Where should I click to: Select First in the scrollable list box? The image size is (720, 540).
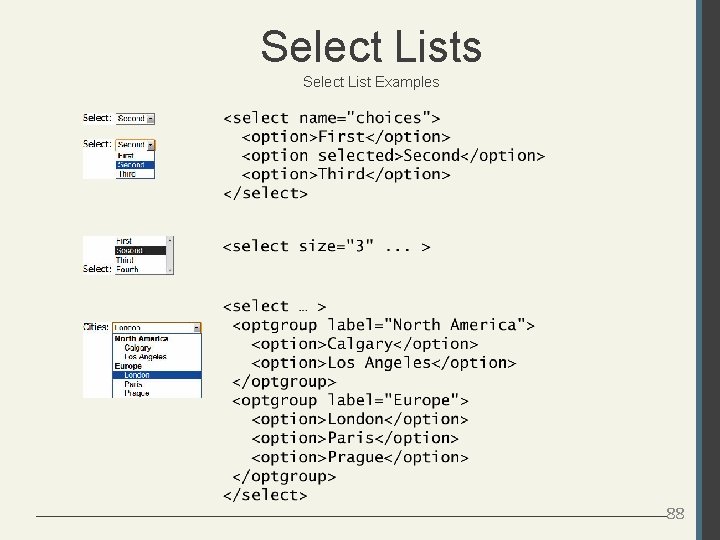click(124, 241)
